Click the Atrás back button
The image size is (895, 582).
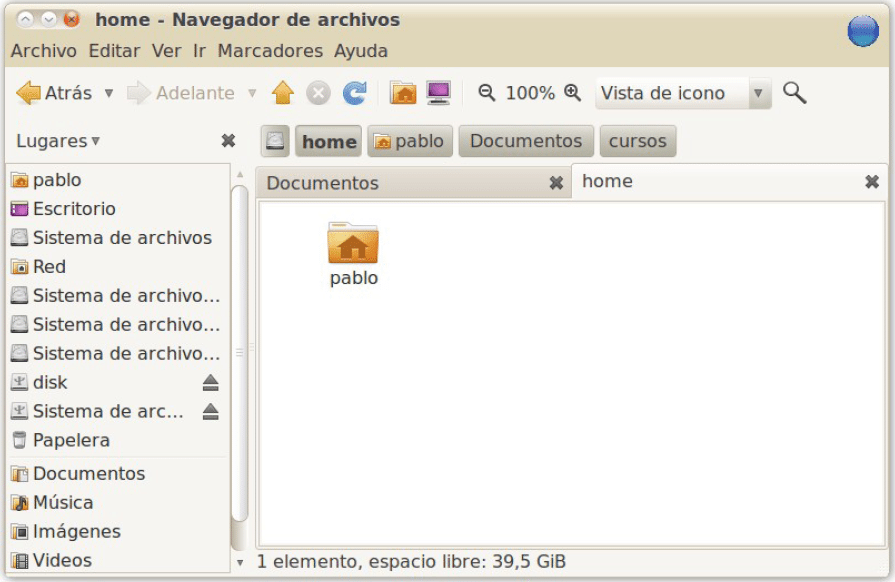(x=55, y=93)
